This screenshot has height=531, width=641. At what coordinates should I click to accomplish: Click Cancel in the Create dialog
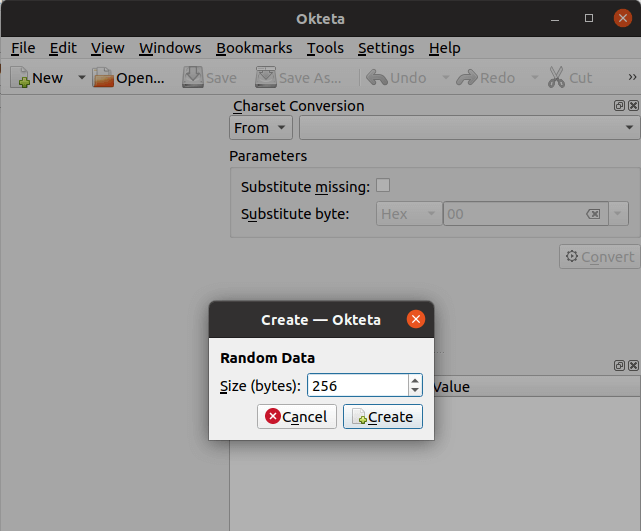point(297,417)
